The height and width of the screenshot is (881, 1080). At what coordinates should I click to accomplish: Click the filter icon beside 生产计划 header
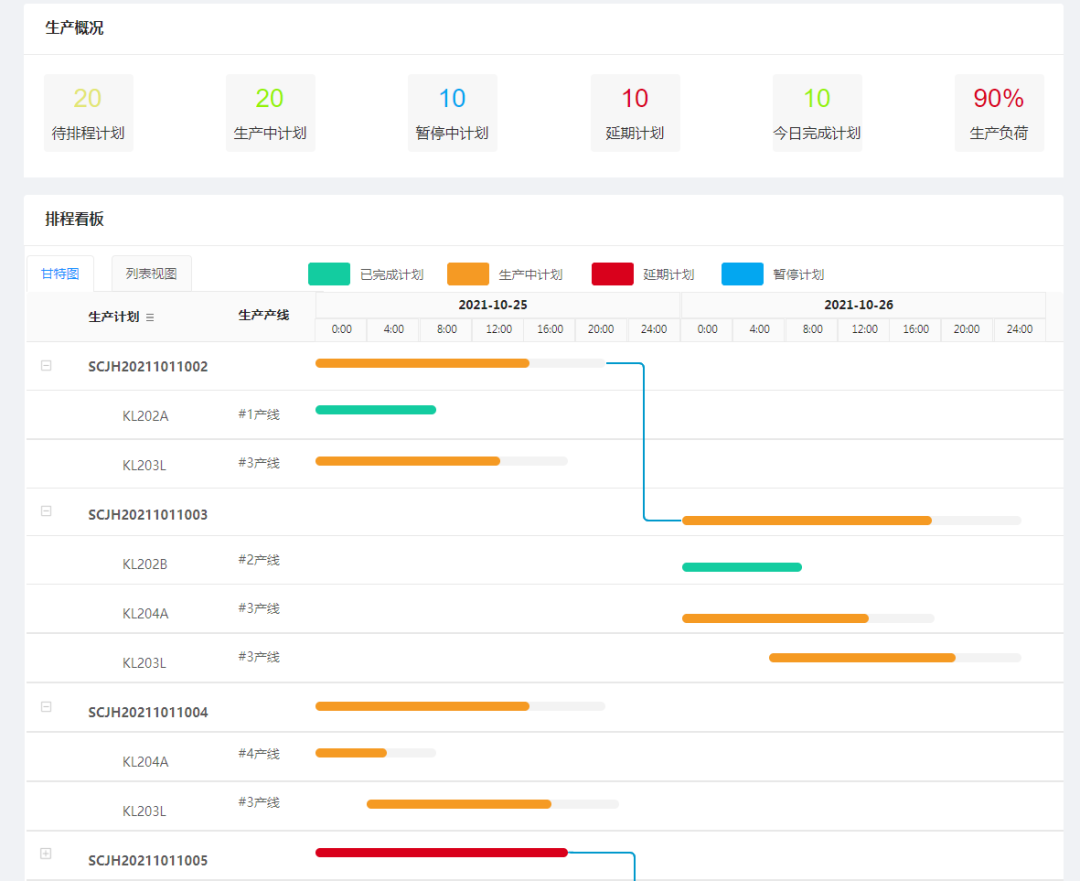(x=150, y=317)
